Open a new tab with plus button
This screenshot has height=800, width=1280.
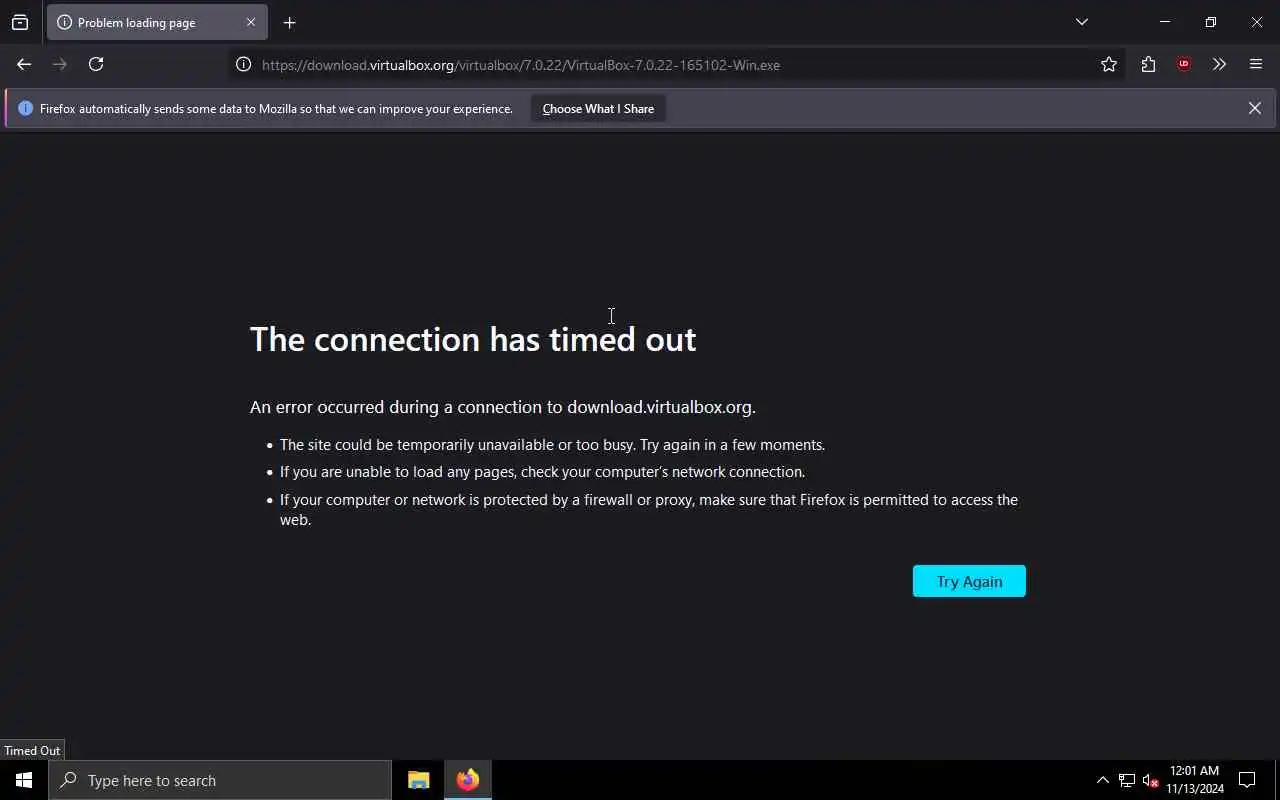[x=289, y=22]
